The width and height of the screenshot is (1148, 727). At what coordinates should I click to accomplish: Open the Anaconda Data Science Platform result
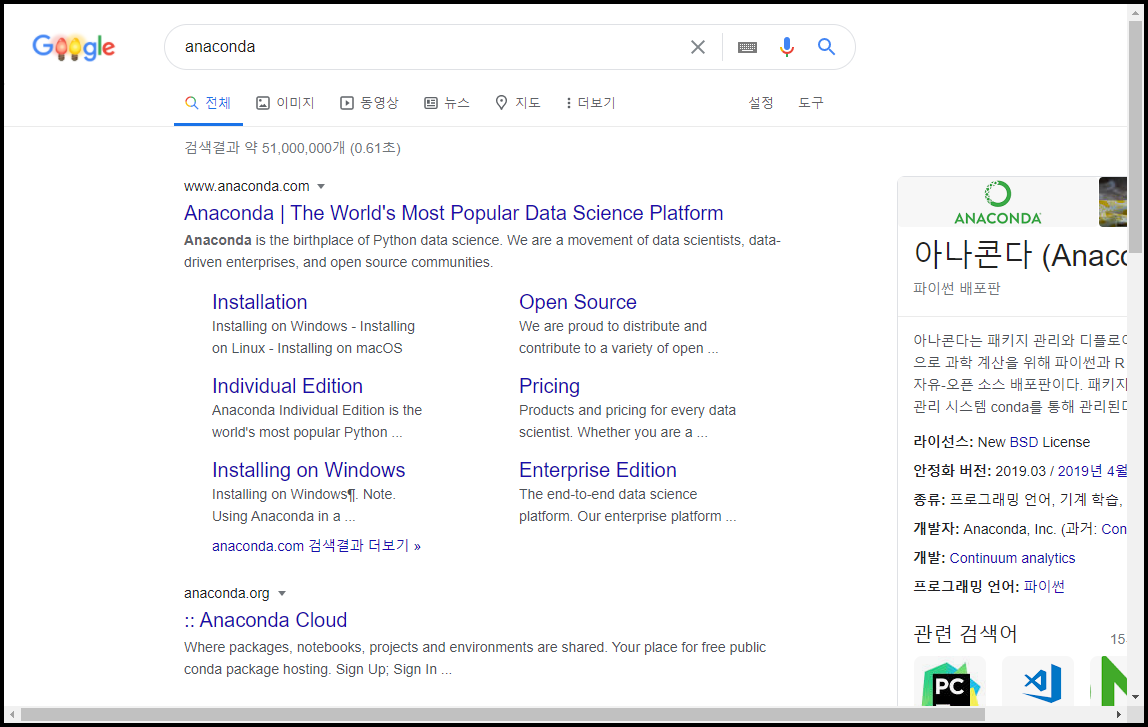coord(453,213)
